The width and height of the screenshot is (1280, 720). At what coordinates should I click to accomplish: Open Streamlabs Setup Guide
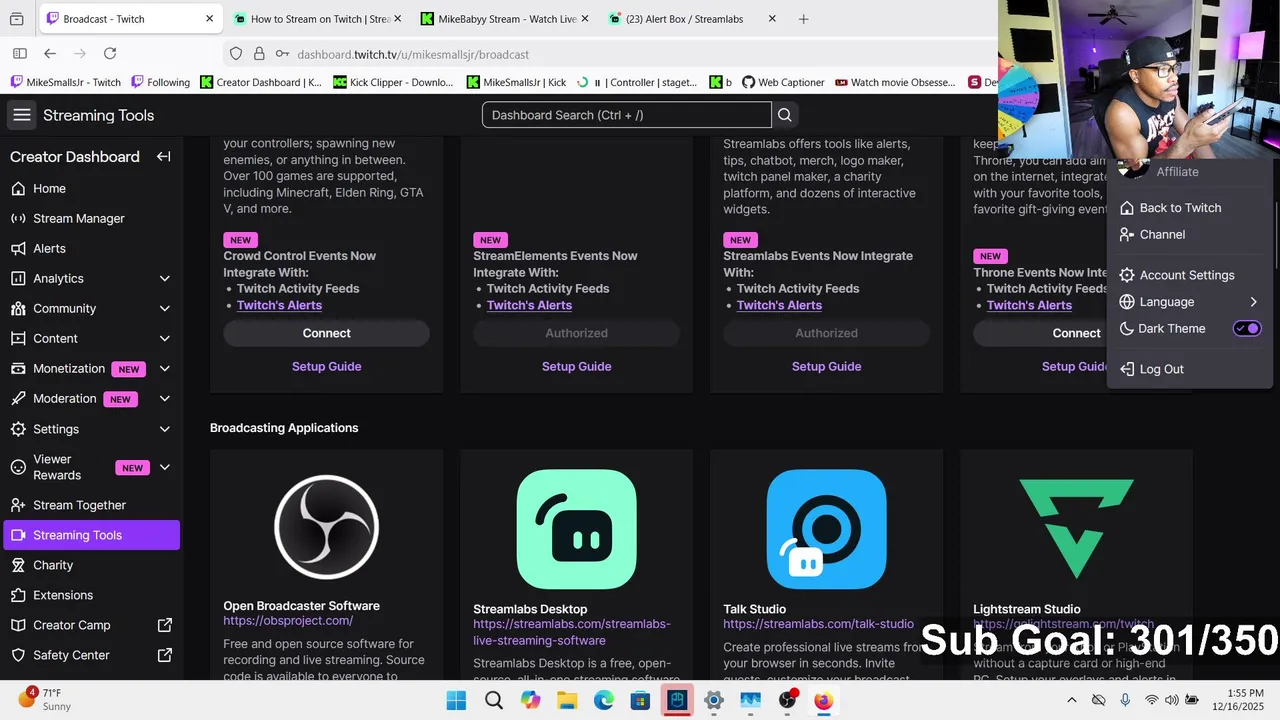click(x=826, y=366)
